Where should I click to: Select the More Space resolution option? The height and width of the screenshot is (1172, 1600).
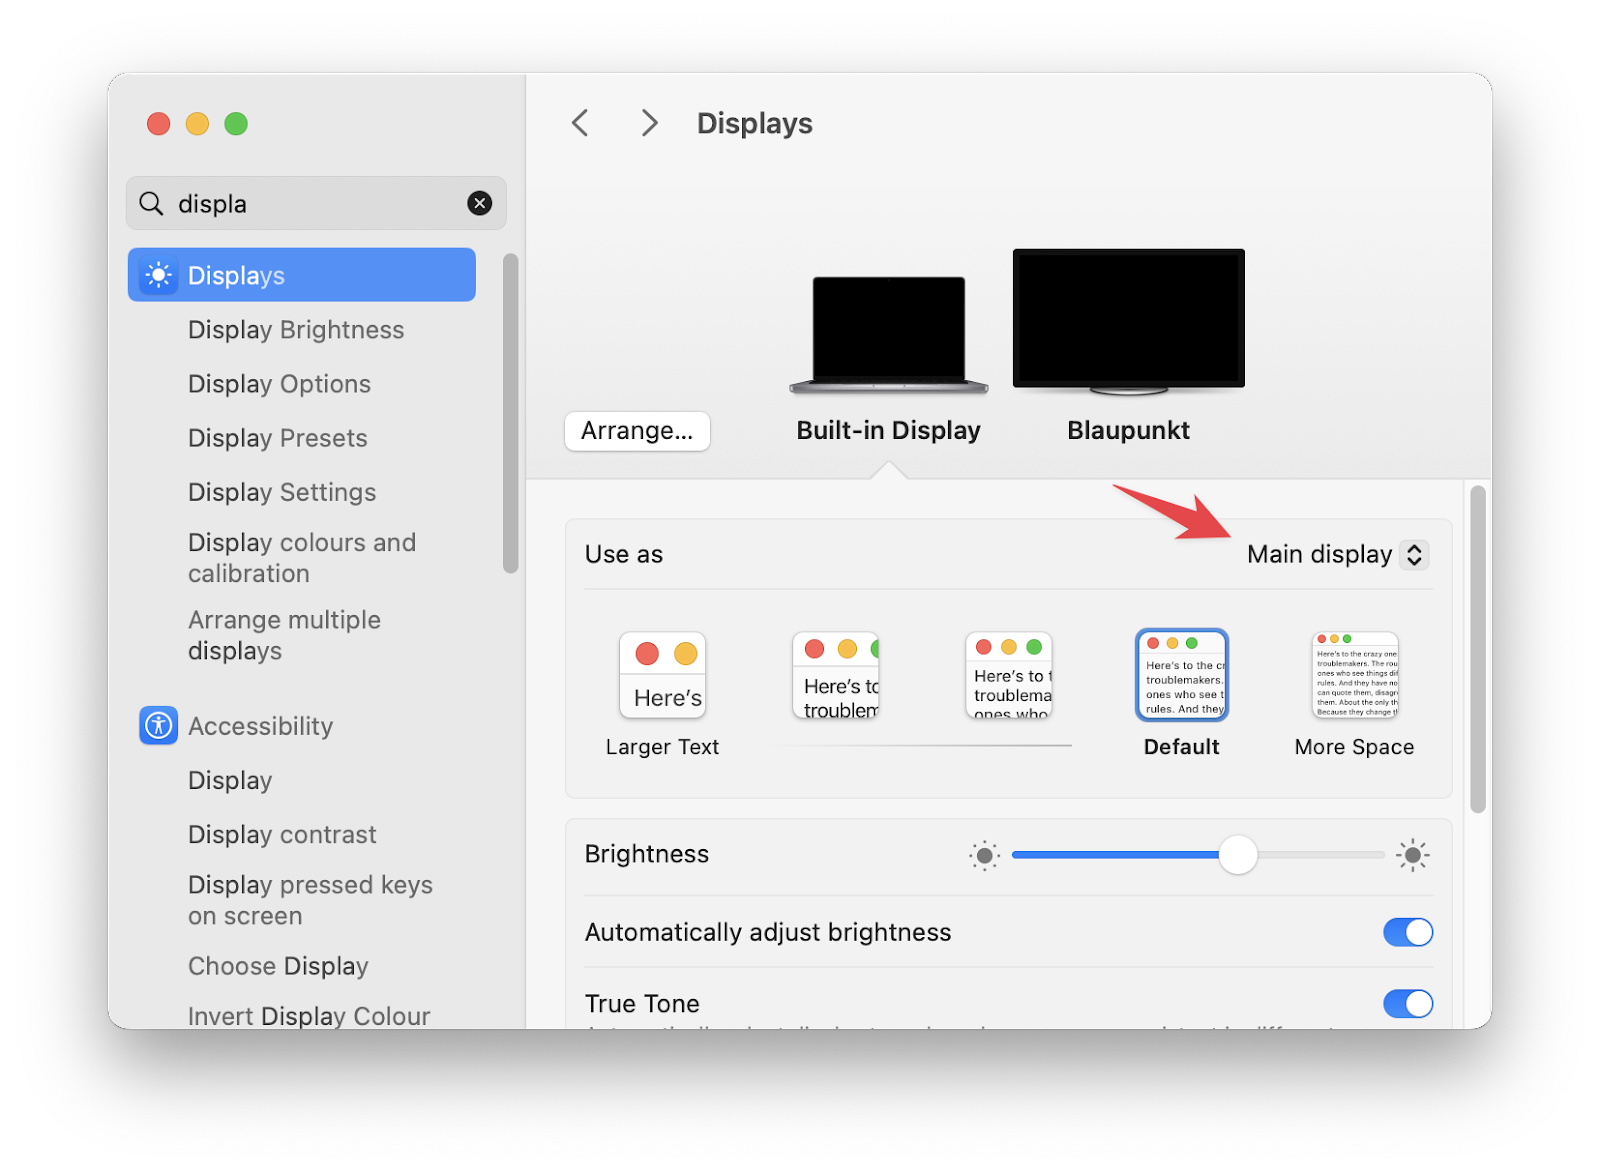coord(1353,675)
